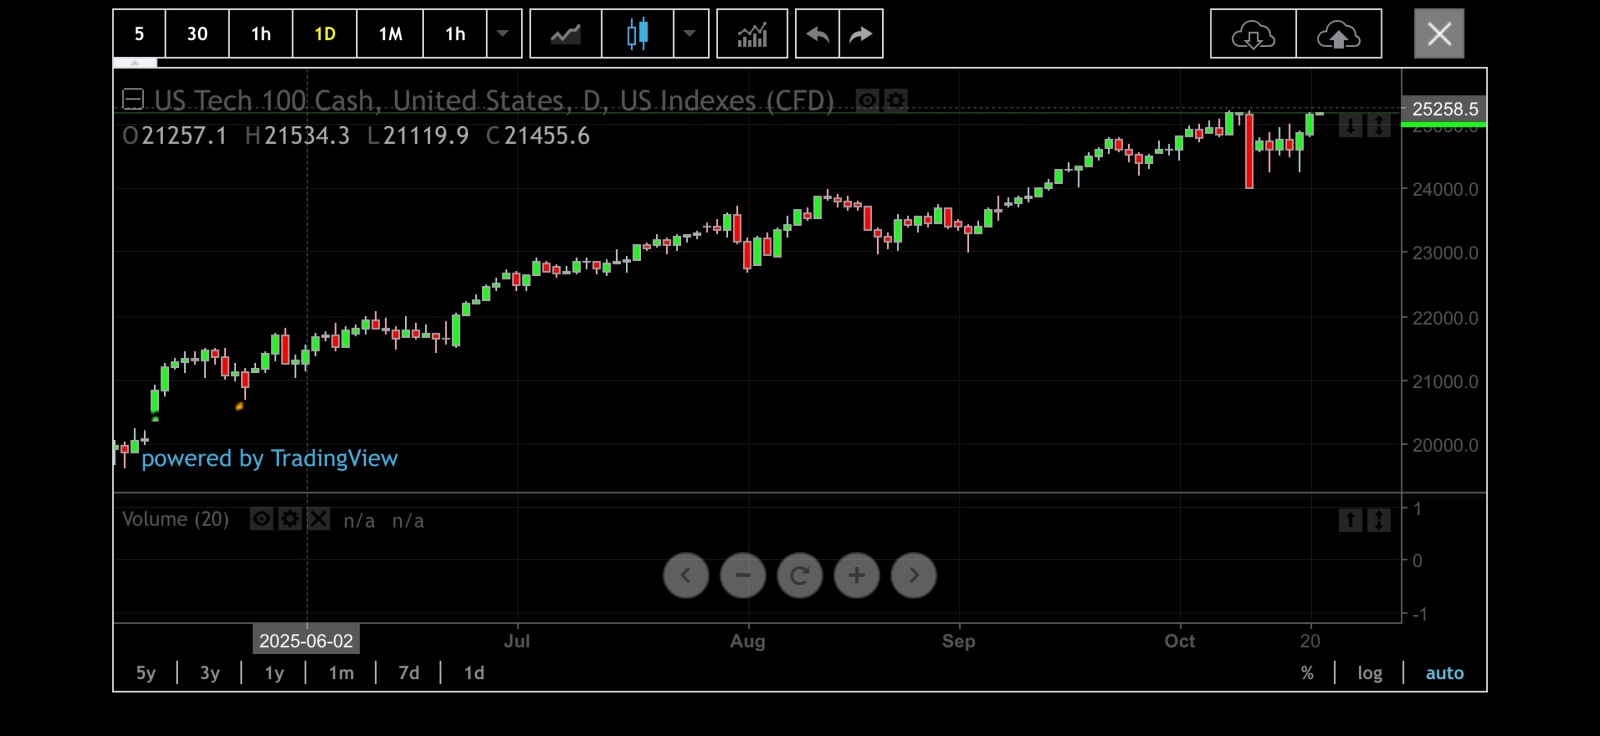Viewport: 1600px width, 736px height.
Task: Collapse the US Tech 100 legend
Action: [133, 99]
